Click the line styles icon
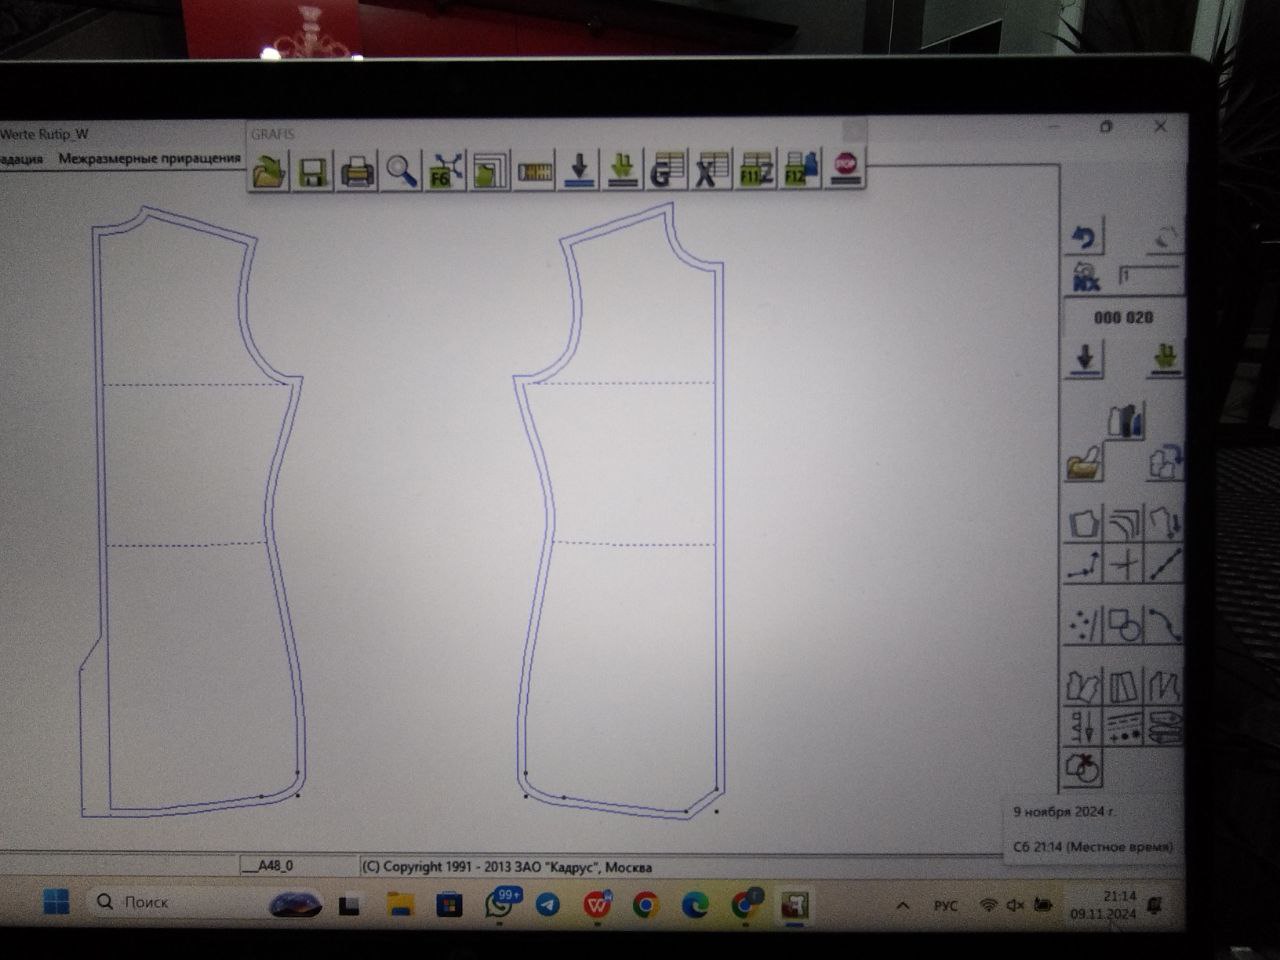 1125,727
